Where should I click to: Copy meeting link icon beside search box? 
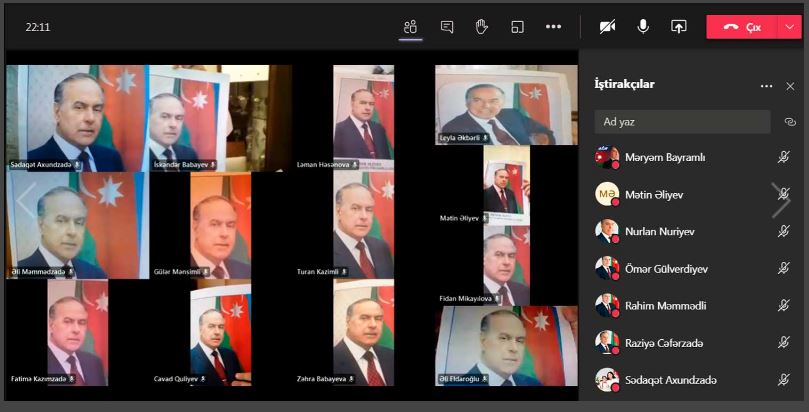(x=789, y=122)
